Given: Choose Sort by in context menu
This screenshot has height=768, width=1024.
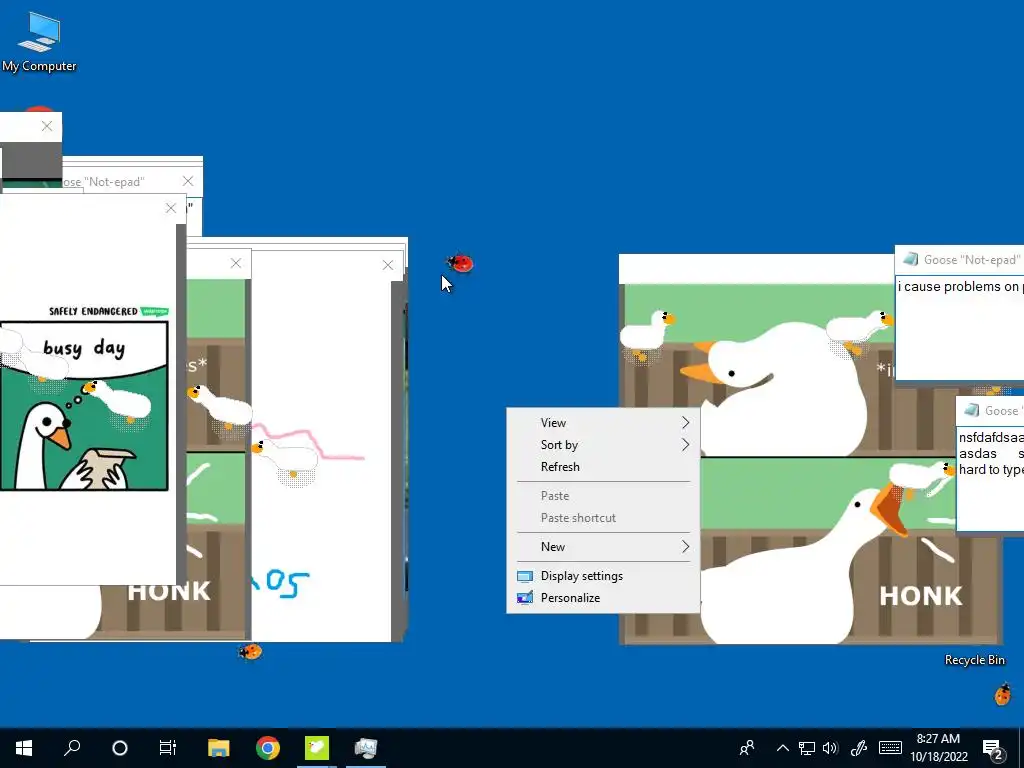Looking at the screenshot, I should pyautogui.click(x=603, y=445).
